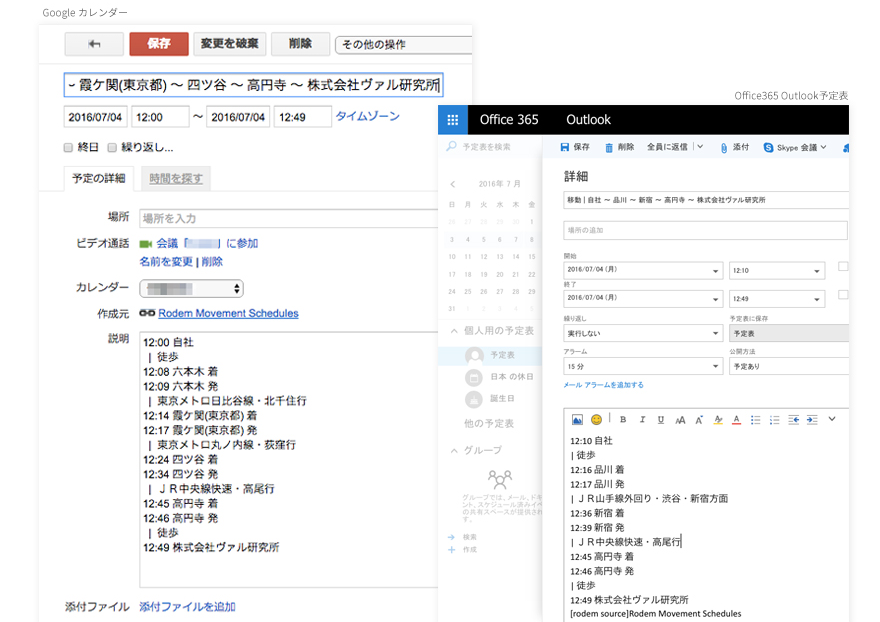The width and height of the screenshot is (880, 622).
Task: Click the Google Calendar event title field
Action: coord(254,85)
